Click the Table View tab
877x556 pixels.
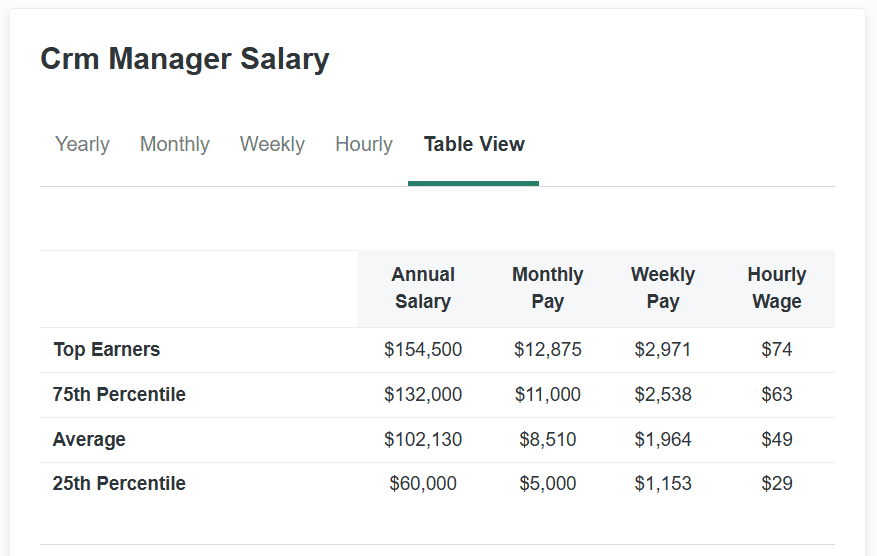(x=474, y=144)
